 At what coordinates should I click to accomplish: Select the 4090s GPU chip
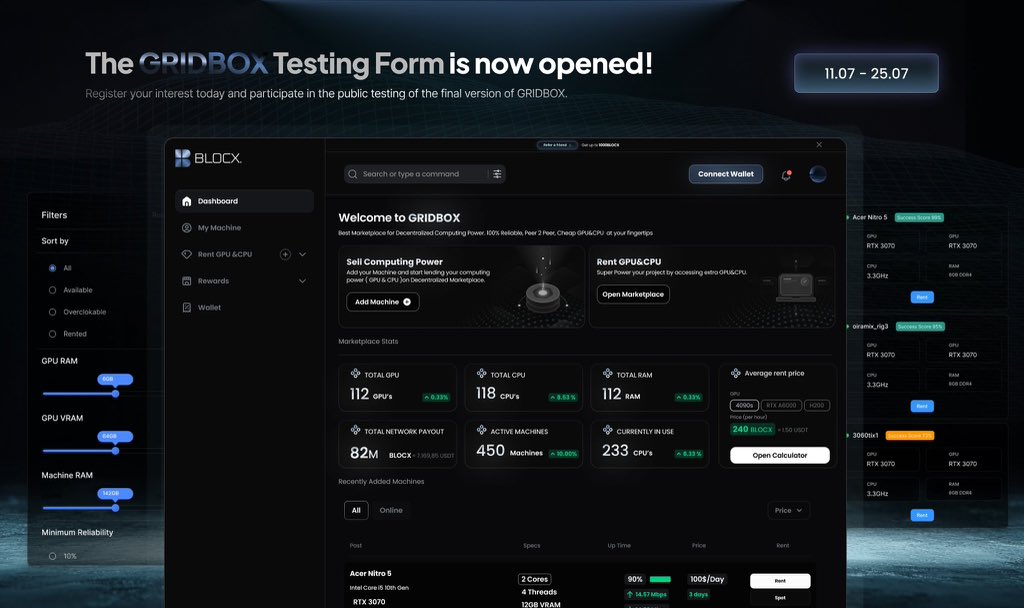(744, 405)
